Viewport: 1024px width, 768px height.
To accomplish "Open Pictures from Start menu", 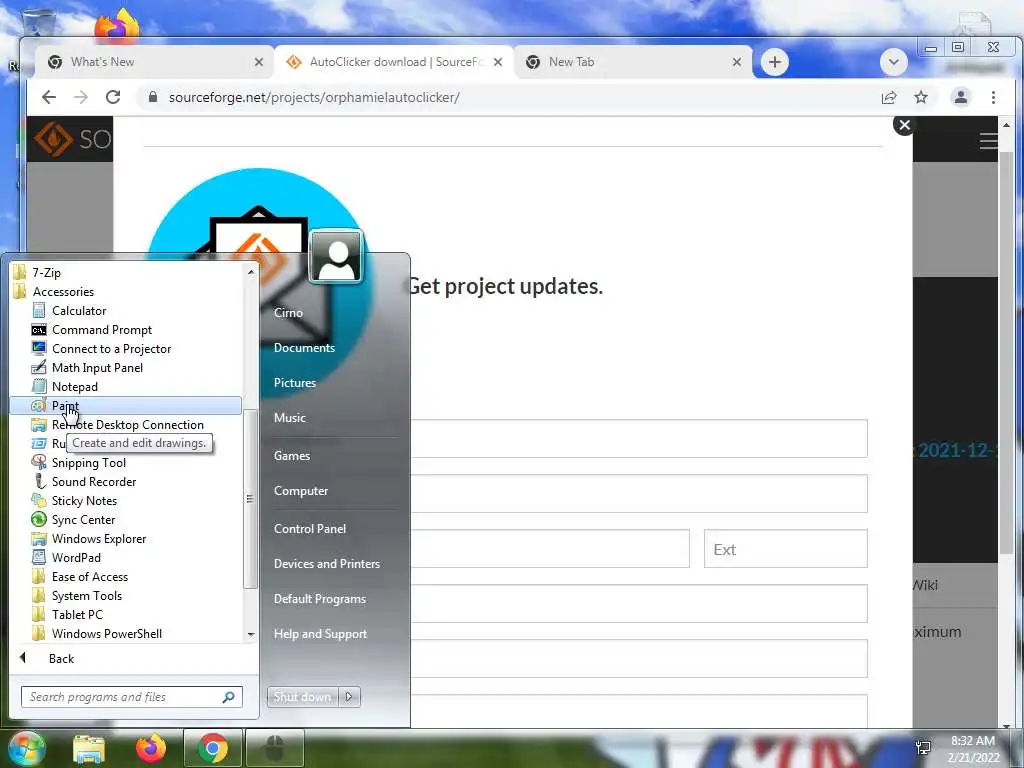I will coord(295,383).
